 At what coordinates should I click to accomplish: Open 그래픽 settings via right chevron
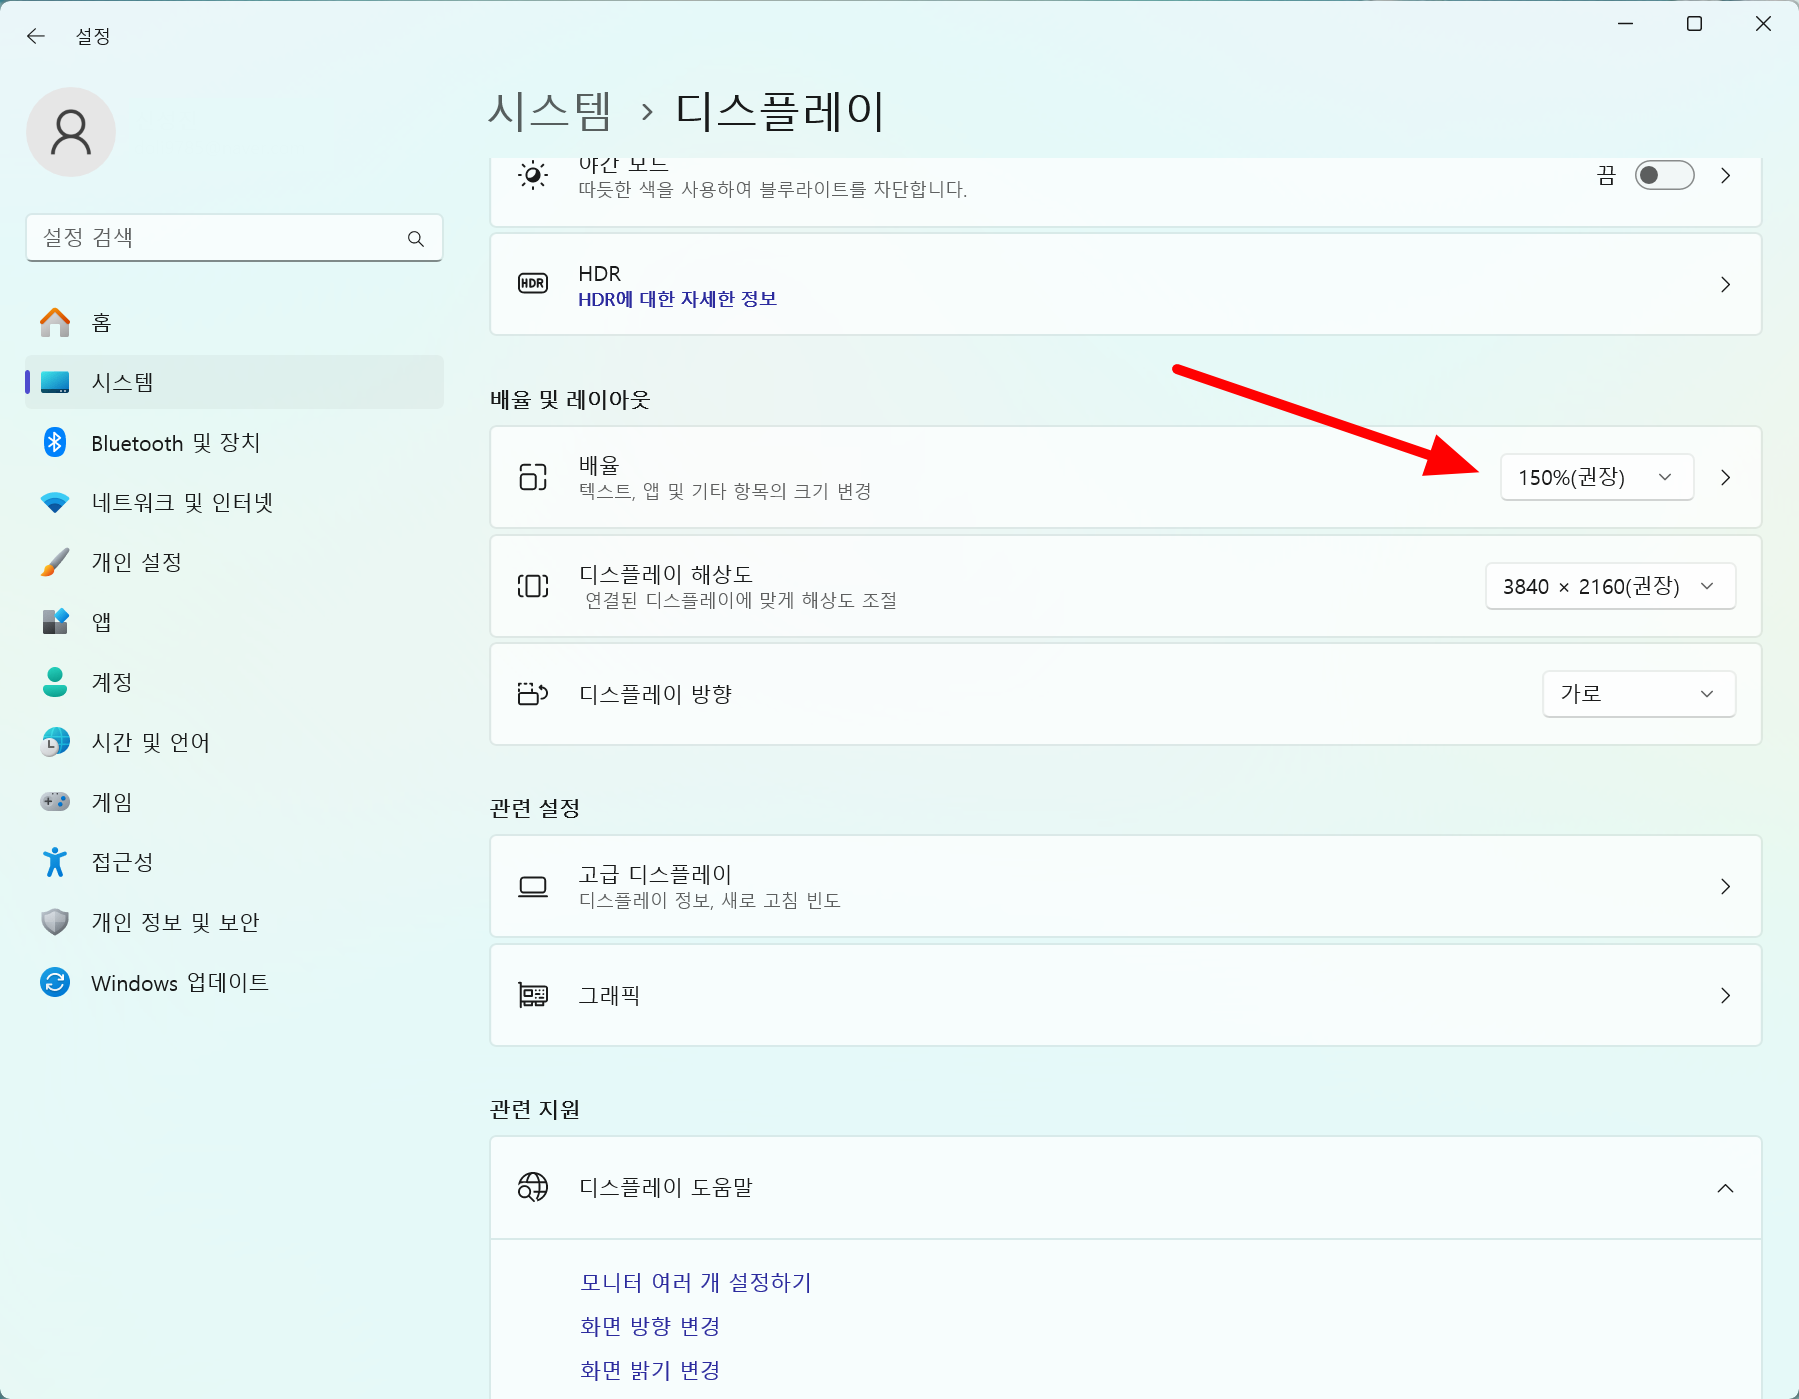pos(1726,995)
